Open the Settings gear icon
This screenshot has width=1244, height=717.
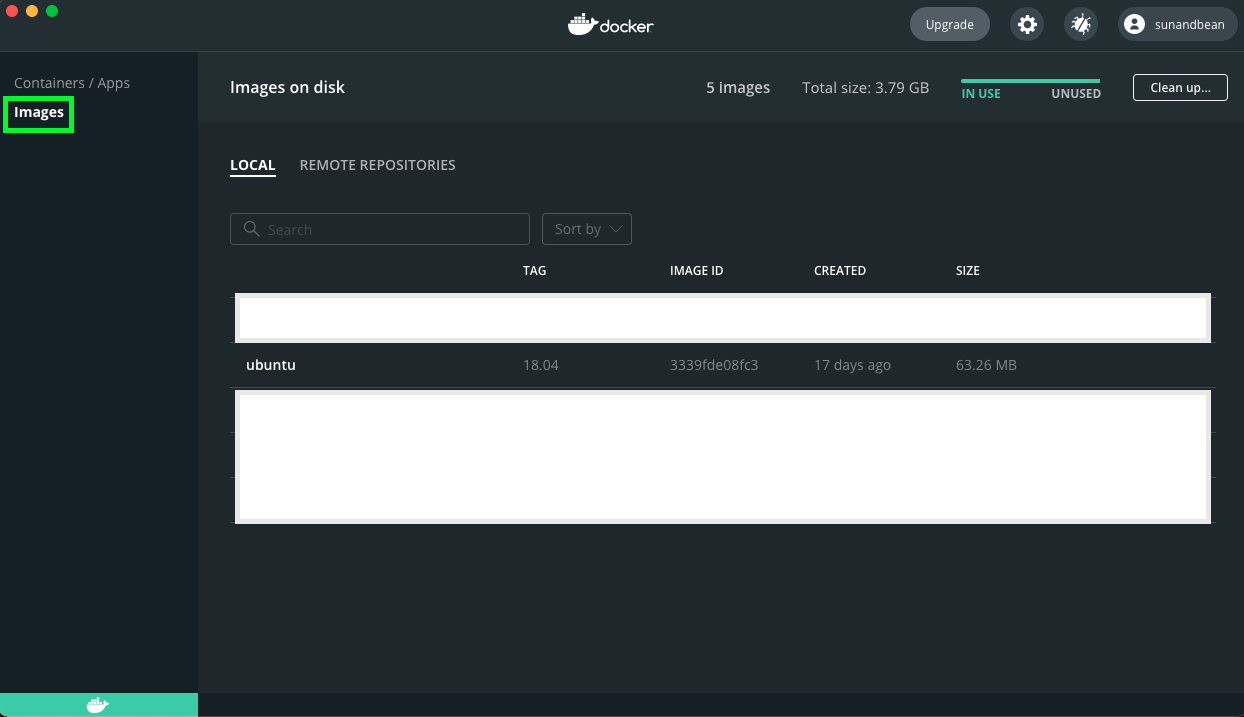[1027, 25]
